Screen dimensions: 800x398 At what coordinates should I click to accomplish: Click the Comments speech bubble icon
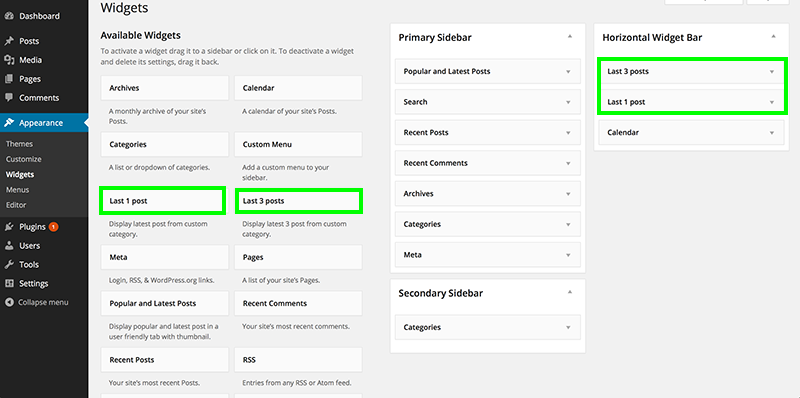click(x=9, y=97)
